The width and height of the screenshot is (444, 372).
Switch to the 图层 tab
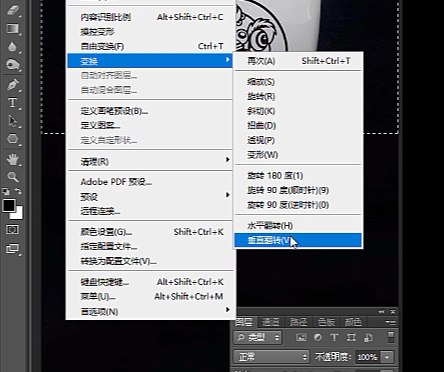click(244, 322)
